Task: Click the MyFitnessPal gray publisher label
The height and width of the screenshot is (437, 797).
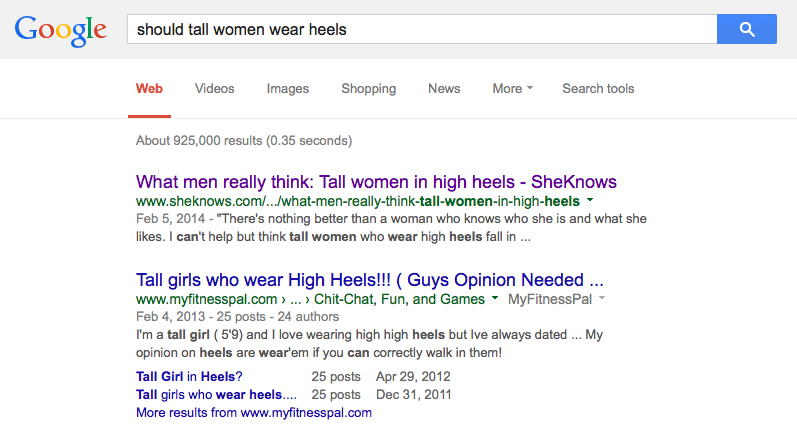Action: click(x=550, y=299)
